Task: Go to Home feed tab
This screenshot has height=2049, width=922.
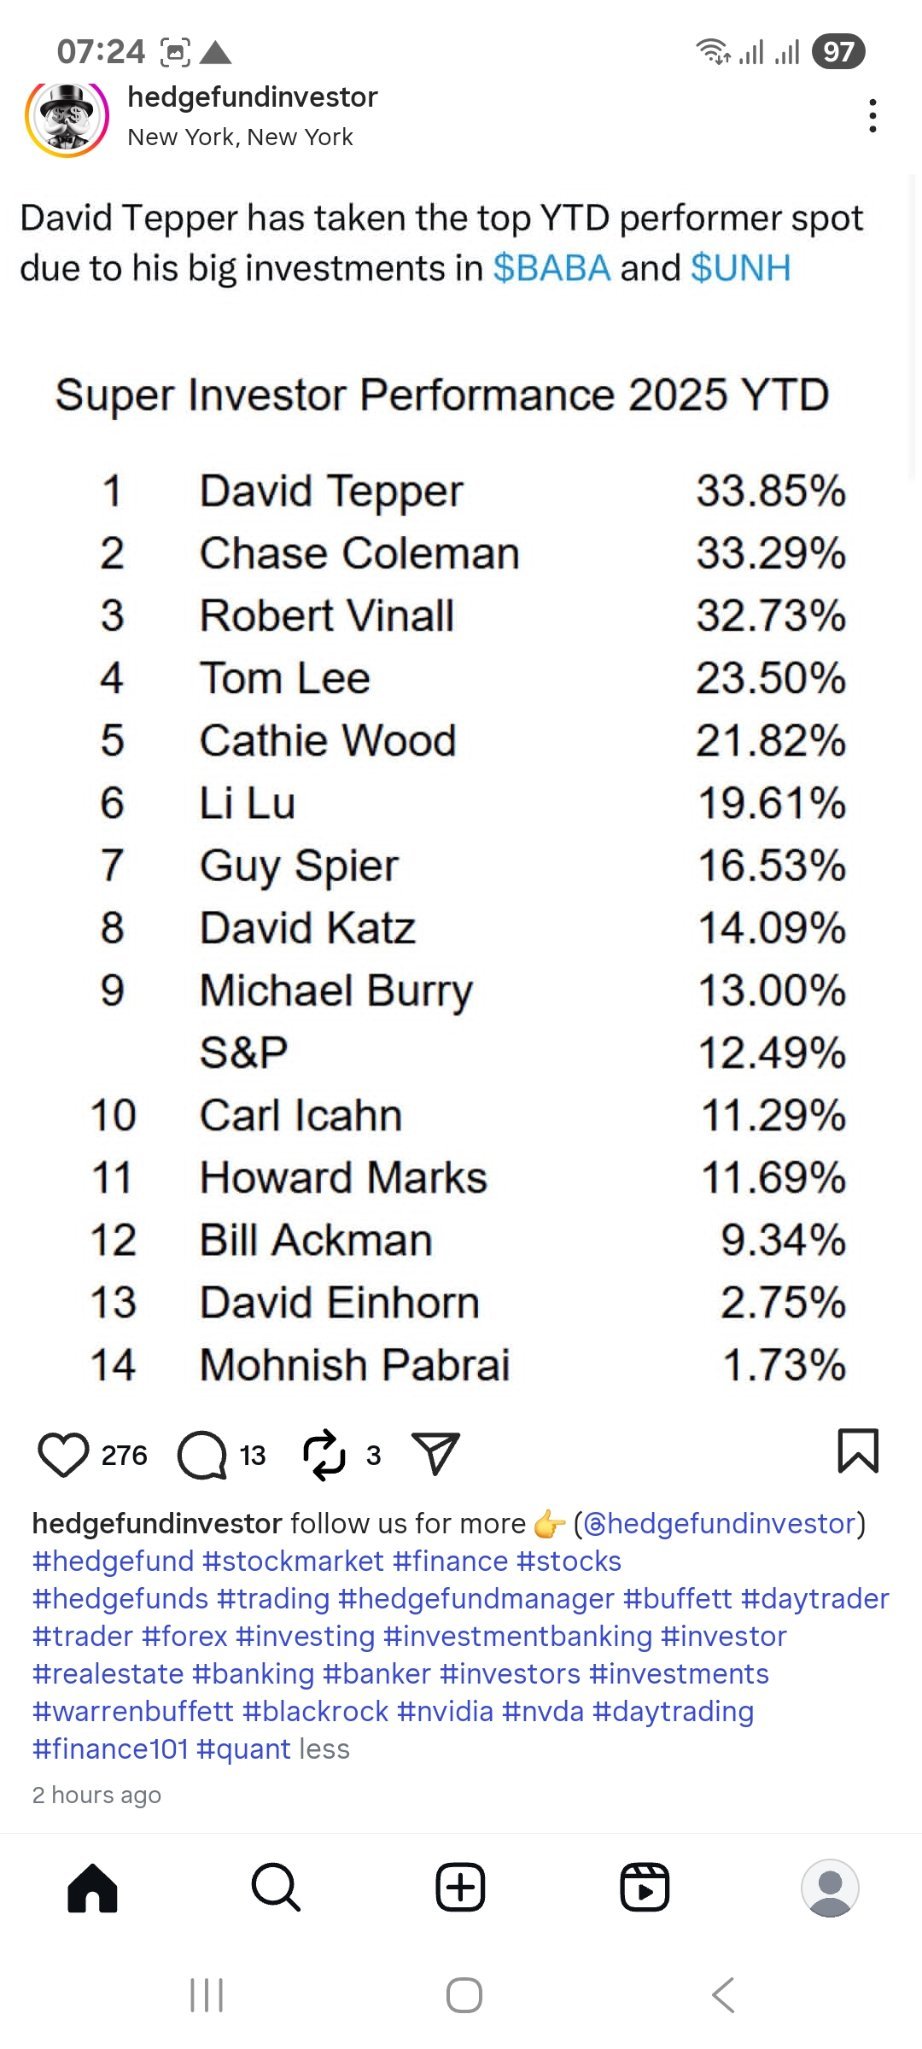Action: pos(93,1888)
